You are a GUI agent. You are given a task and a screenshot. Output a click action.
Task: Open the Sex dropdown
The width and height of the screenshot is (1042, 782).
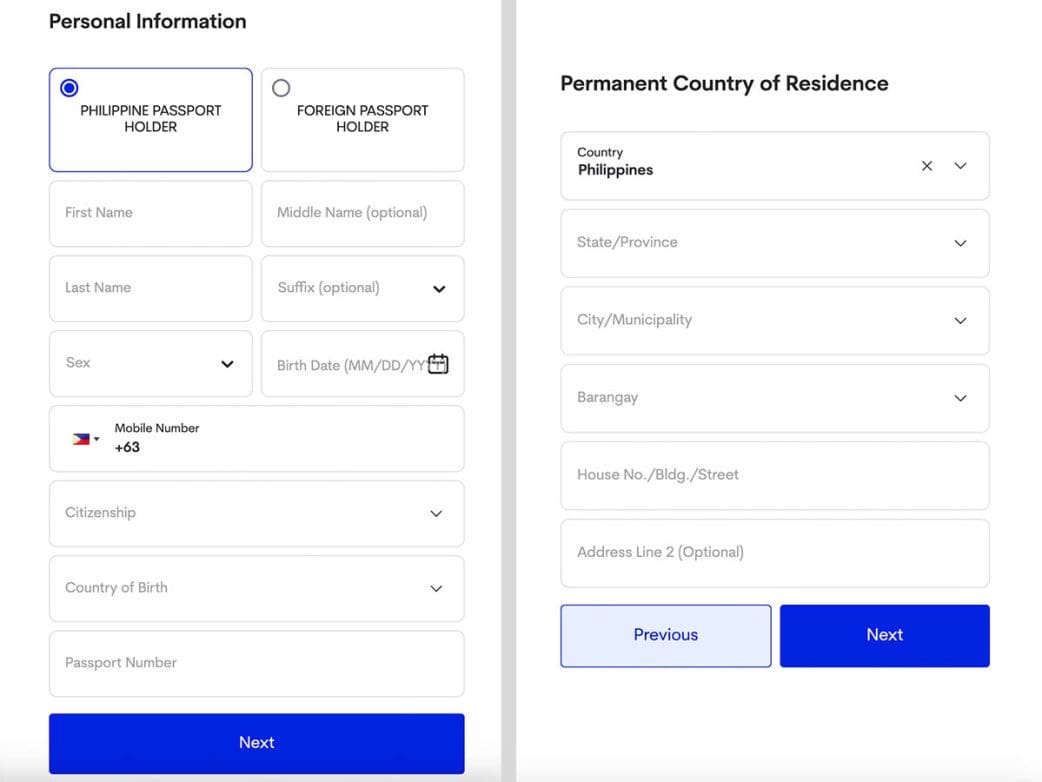click(227, 364)
